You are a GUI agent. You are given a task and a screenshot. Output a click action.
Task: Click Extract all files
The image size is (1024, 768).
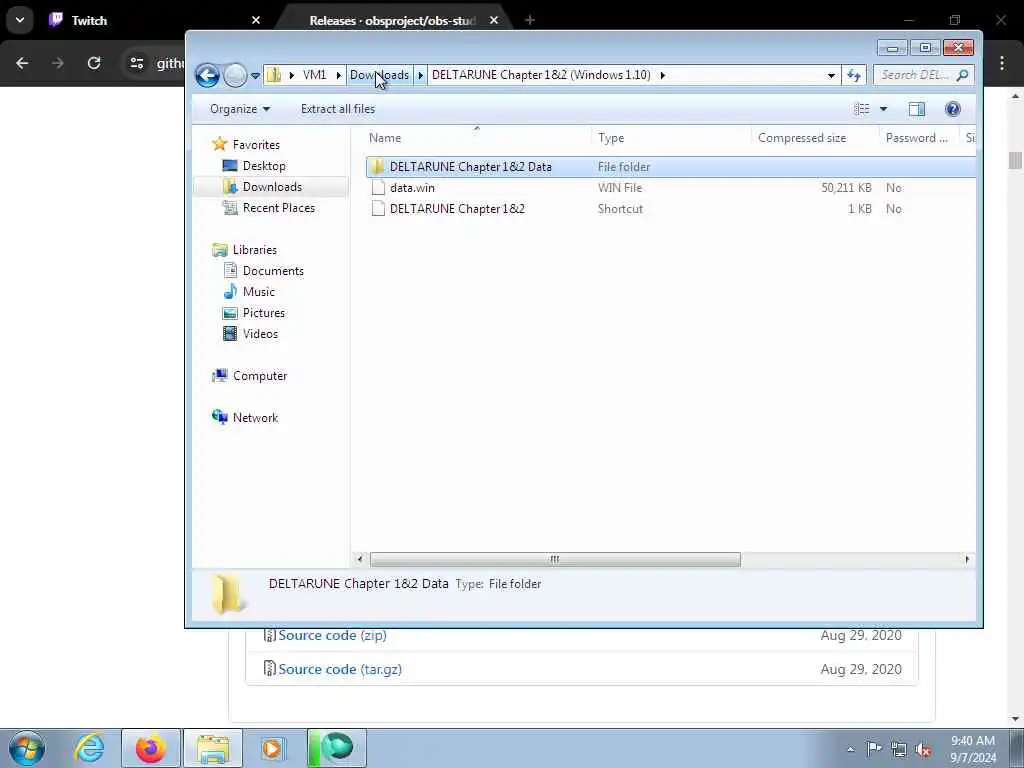coord(338,109)
